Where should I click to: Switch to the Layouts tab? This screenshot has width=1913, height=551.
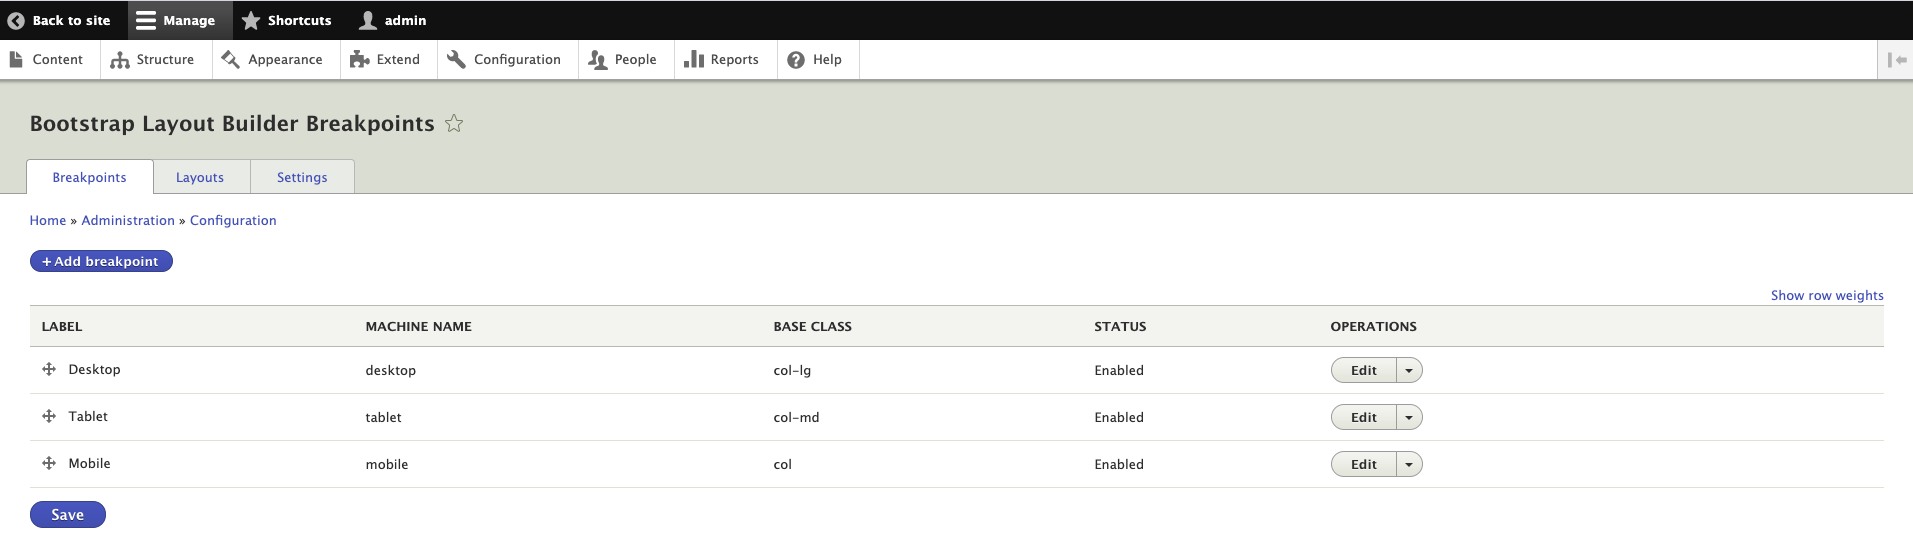(200, 178)
